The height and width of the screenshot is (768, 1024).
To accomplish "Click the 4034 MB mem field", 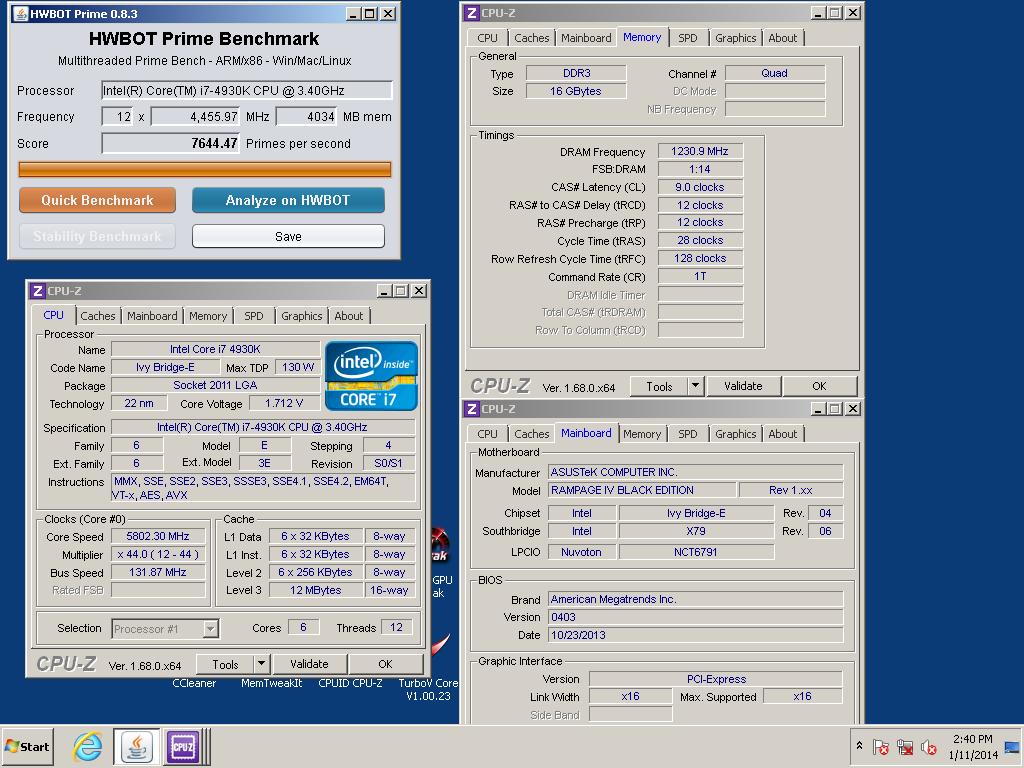I will 306,117.
